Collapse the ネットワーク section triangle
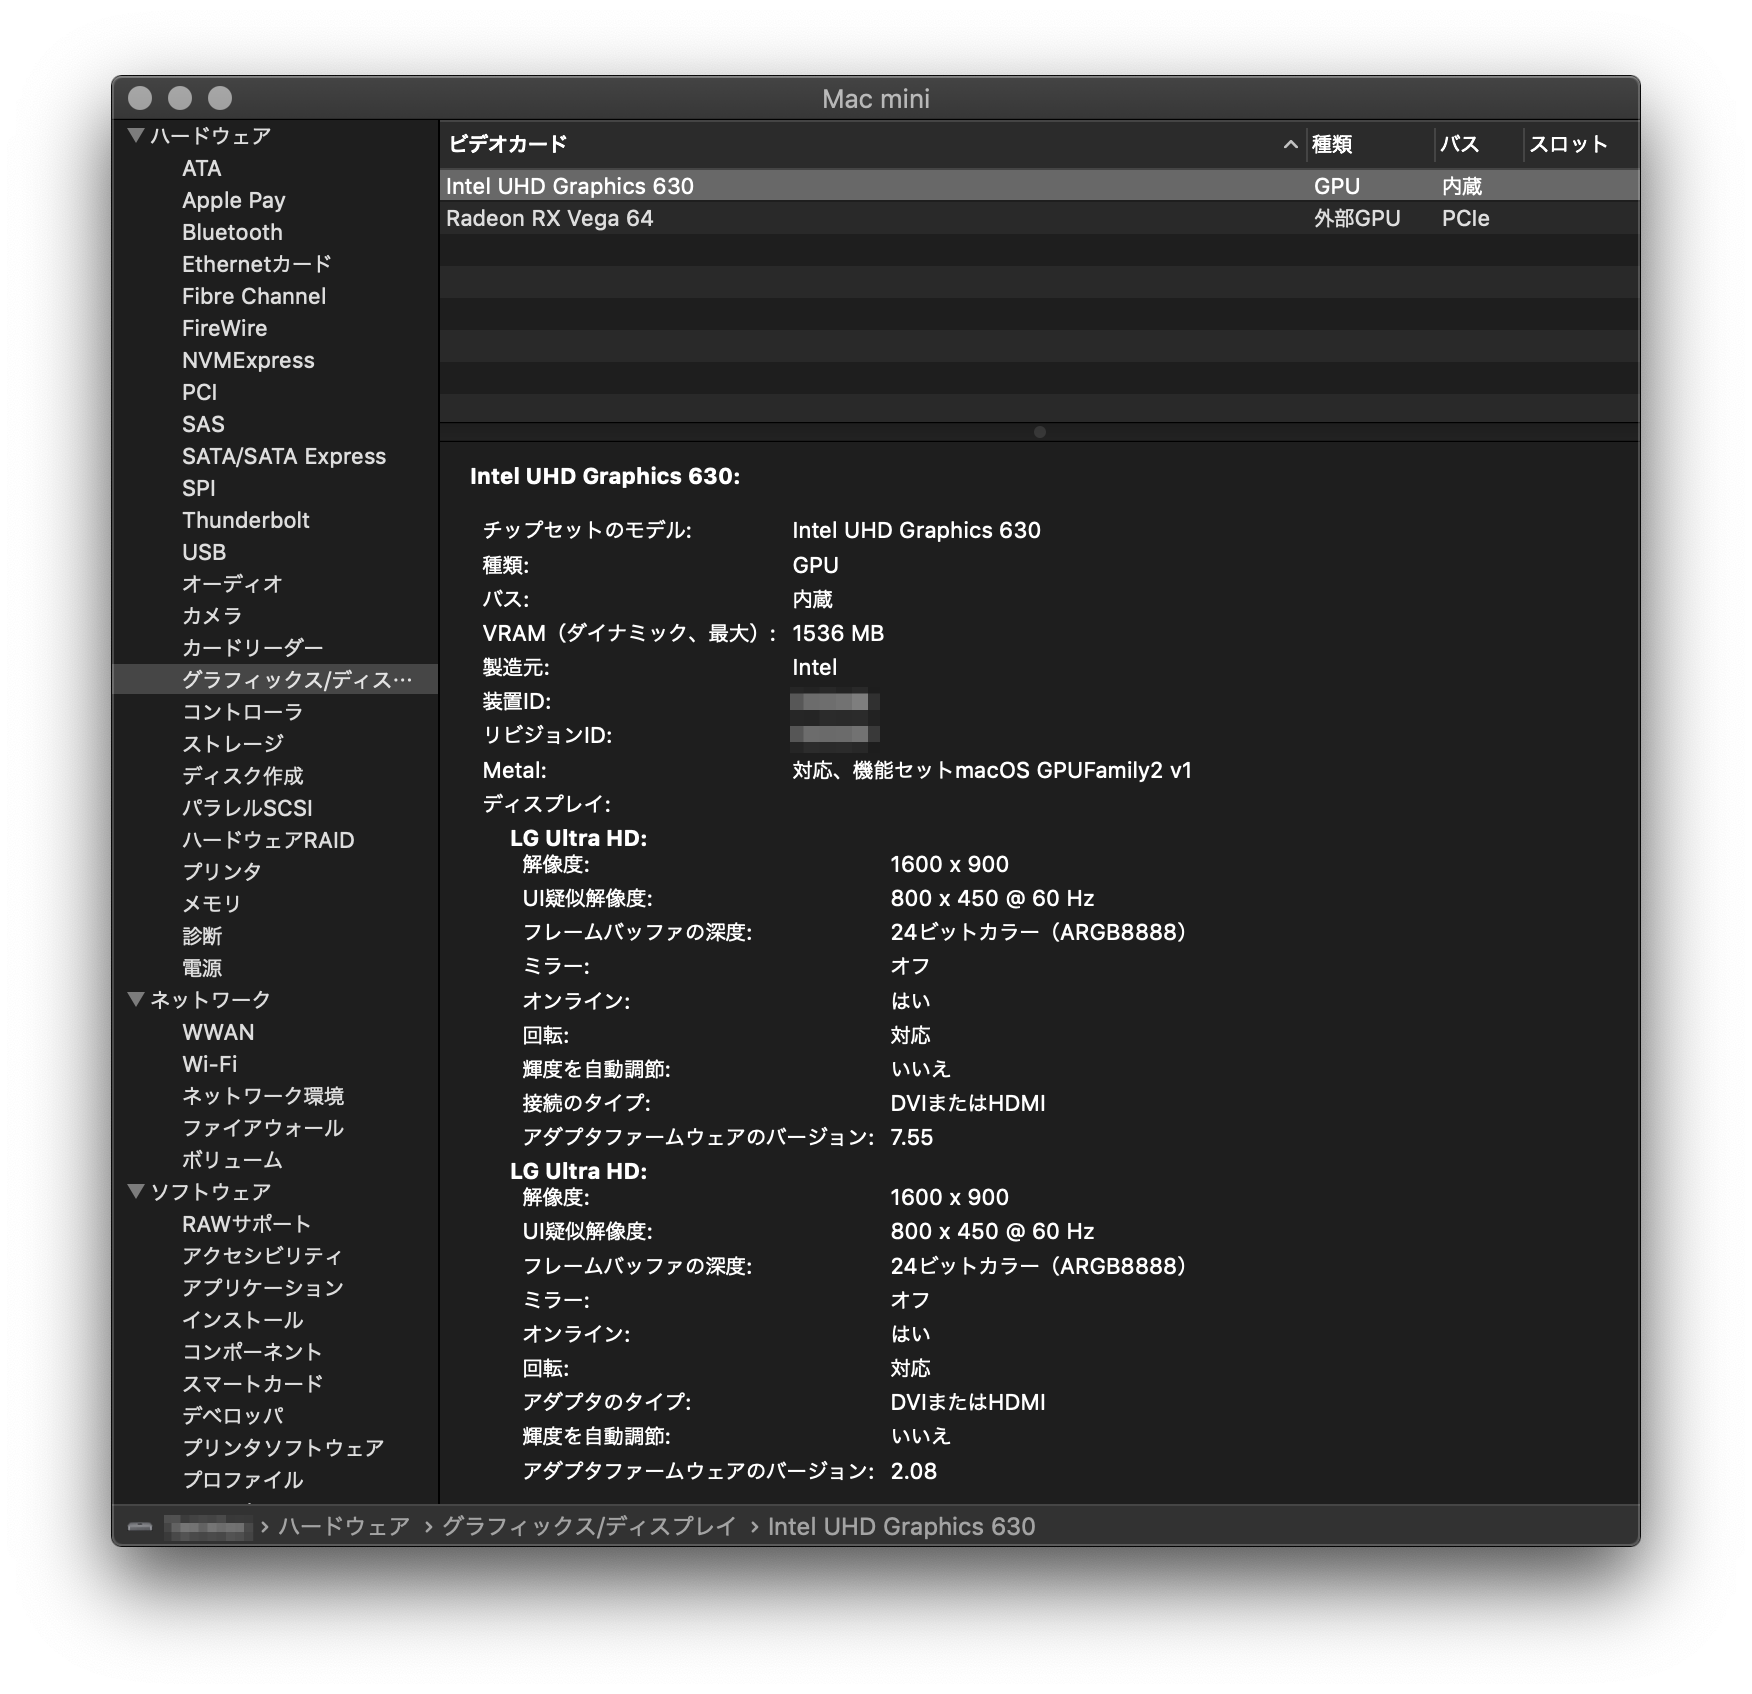Screen dimensions: 1752x1694 tap(135, 999)
